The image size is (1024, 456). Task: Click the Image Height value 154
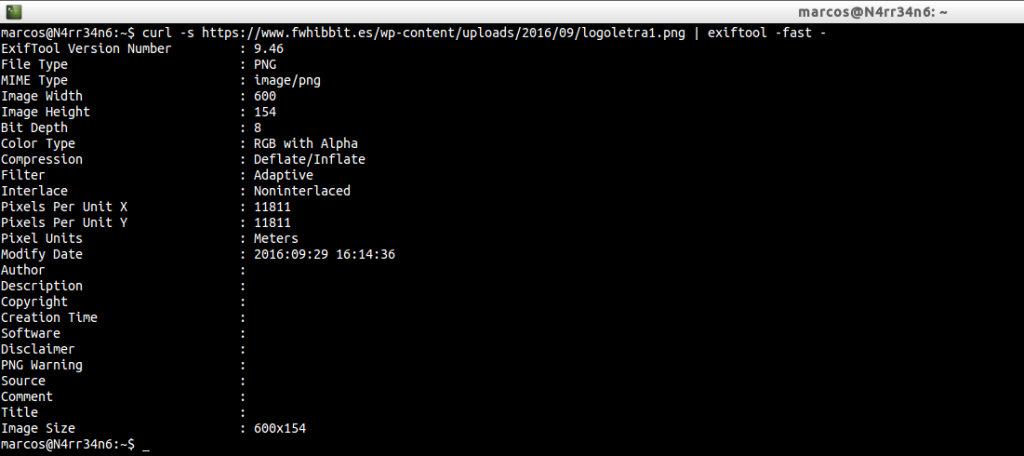click(x=265, y=112)
